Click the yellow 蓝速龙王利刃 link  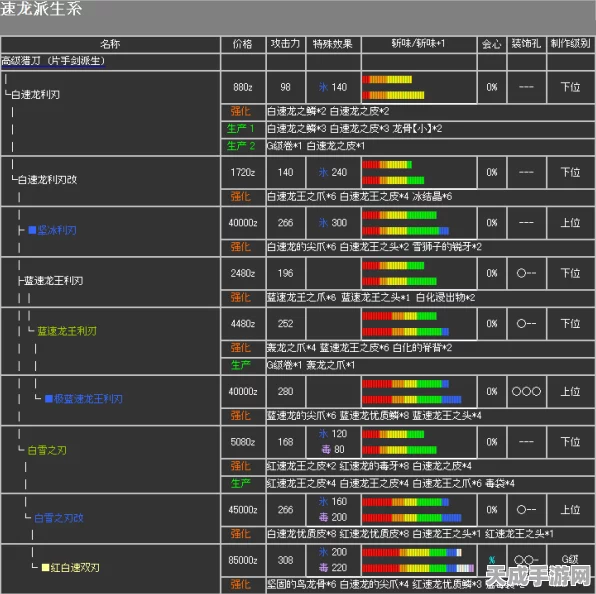coord(67,331)
